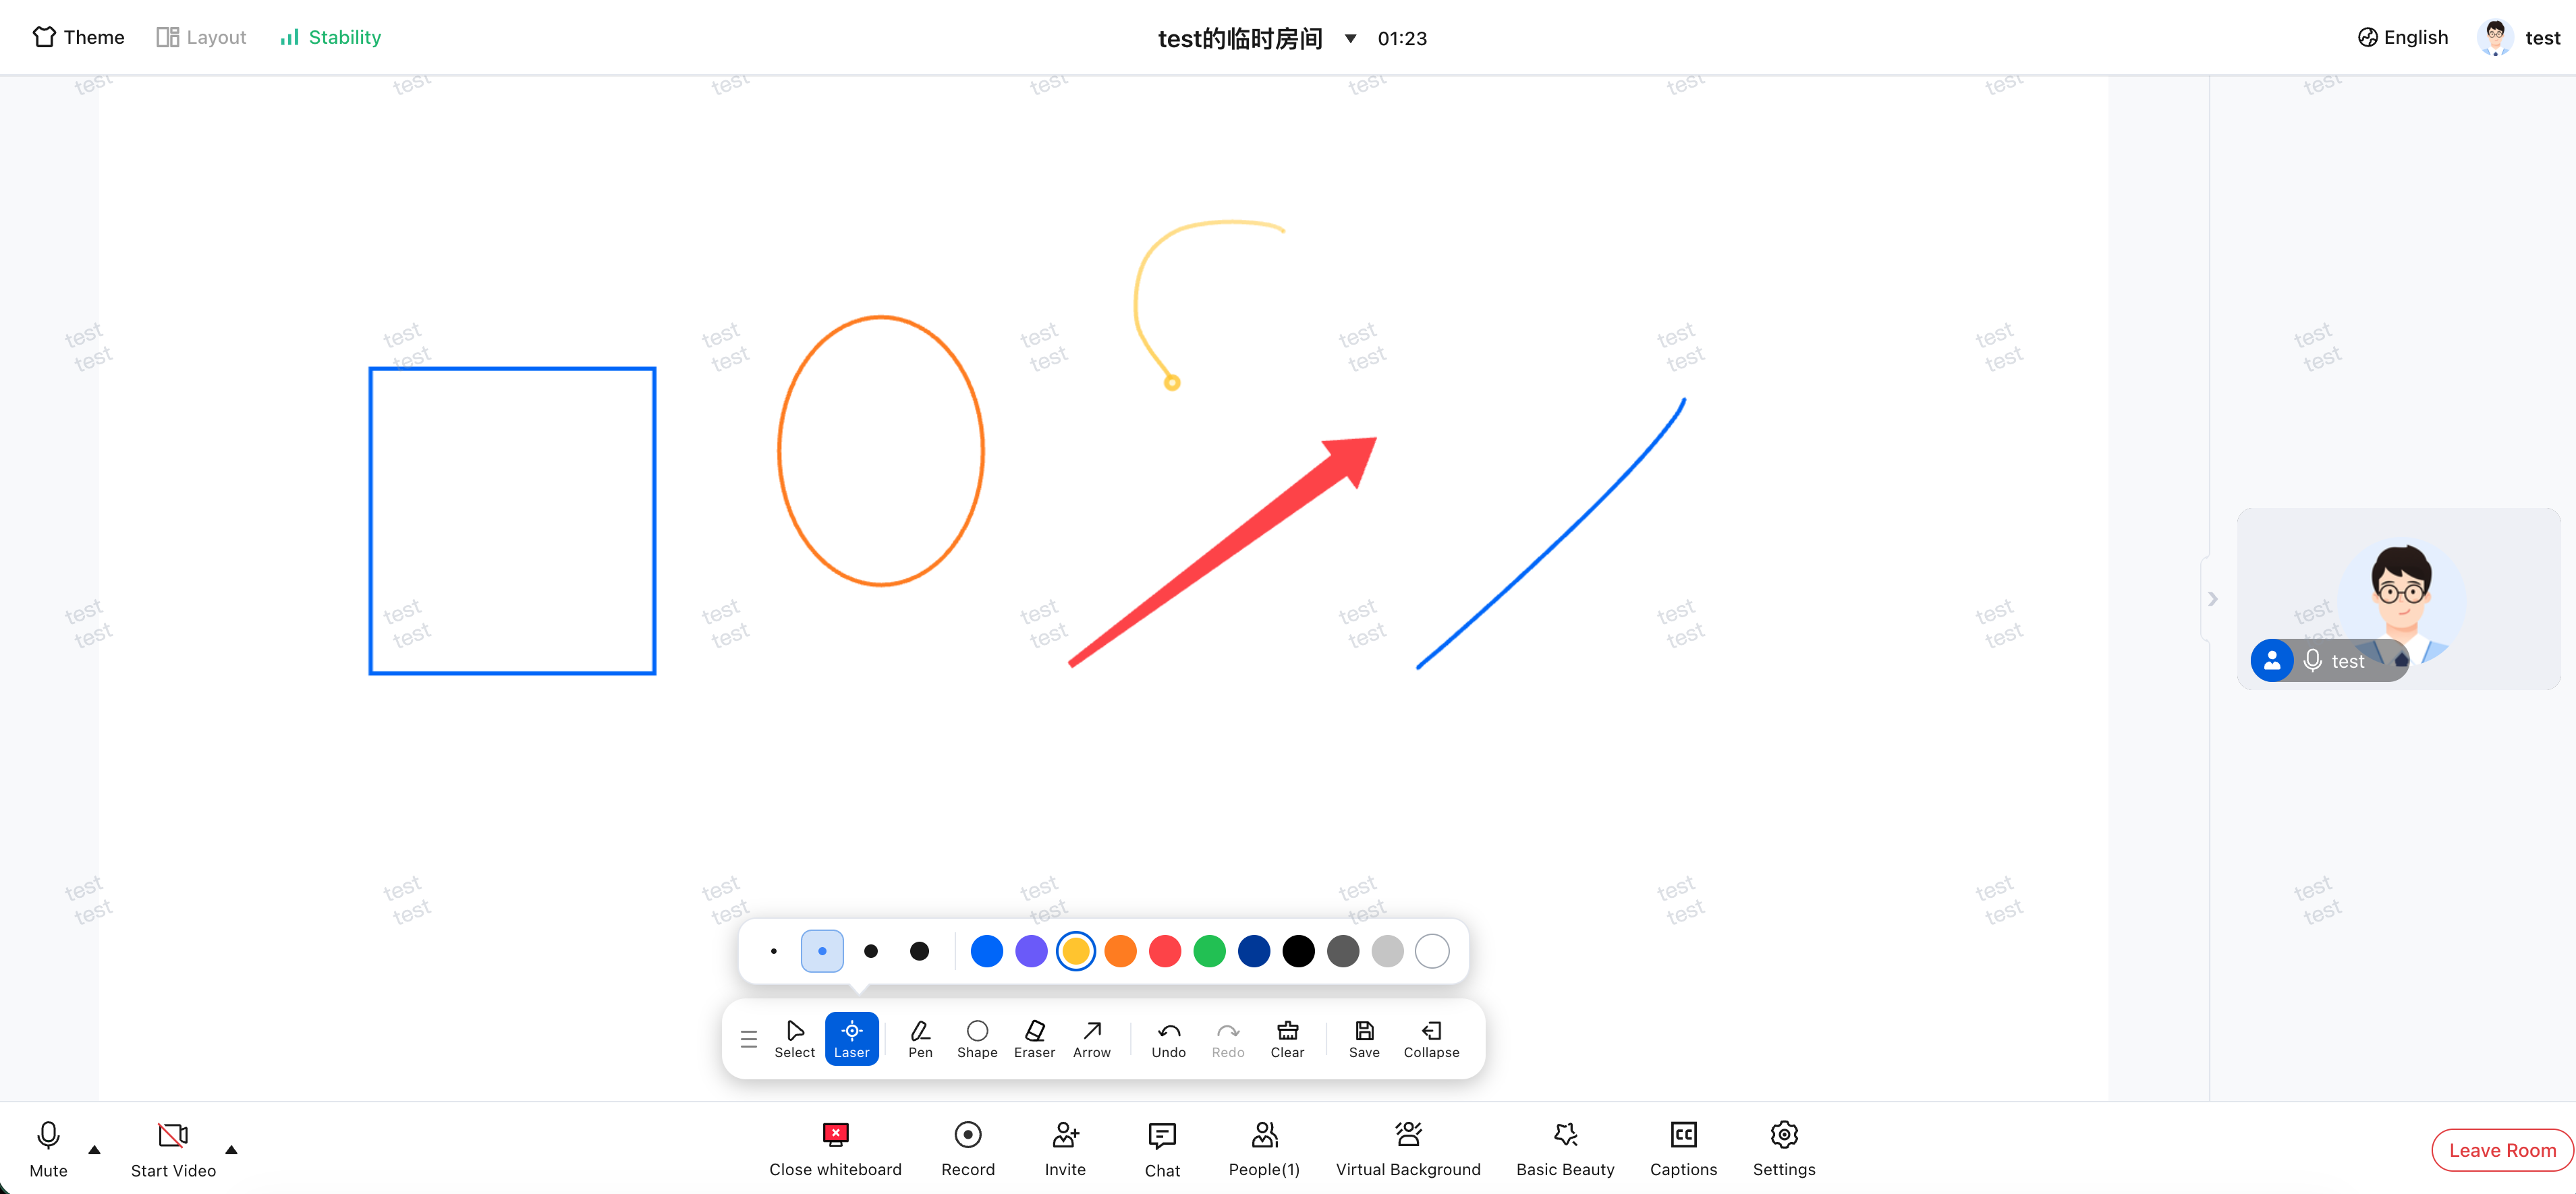This screenshot has width=2576, height=1194.
Task: Open room name dropdown
Action: click(x=1350, y=38)
